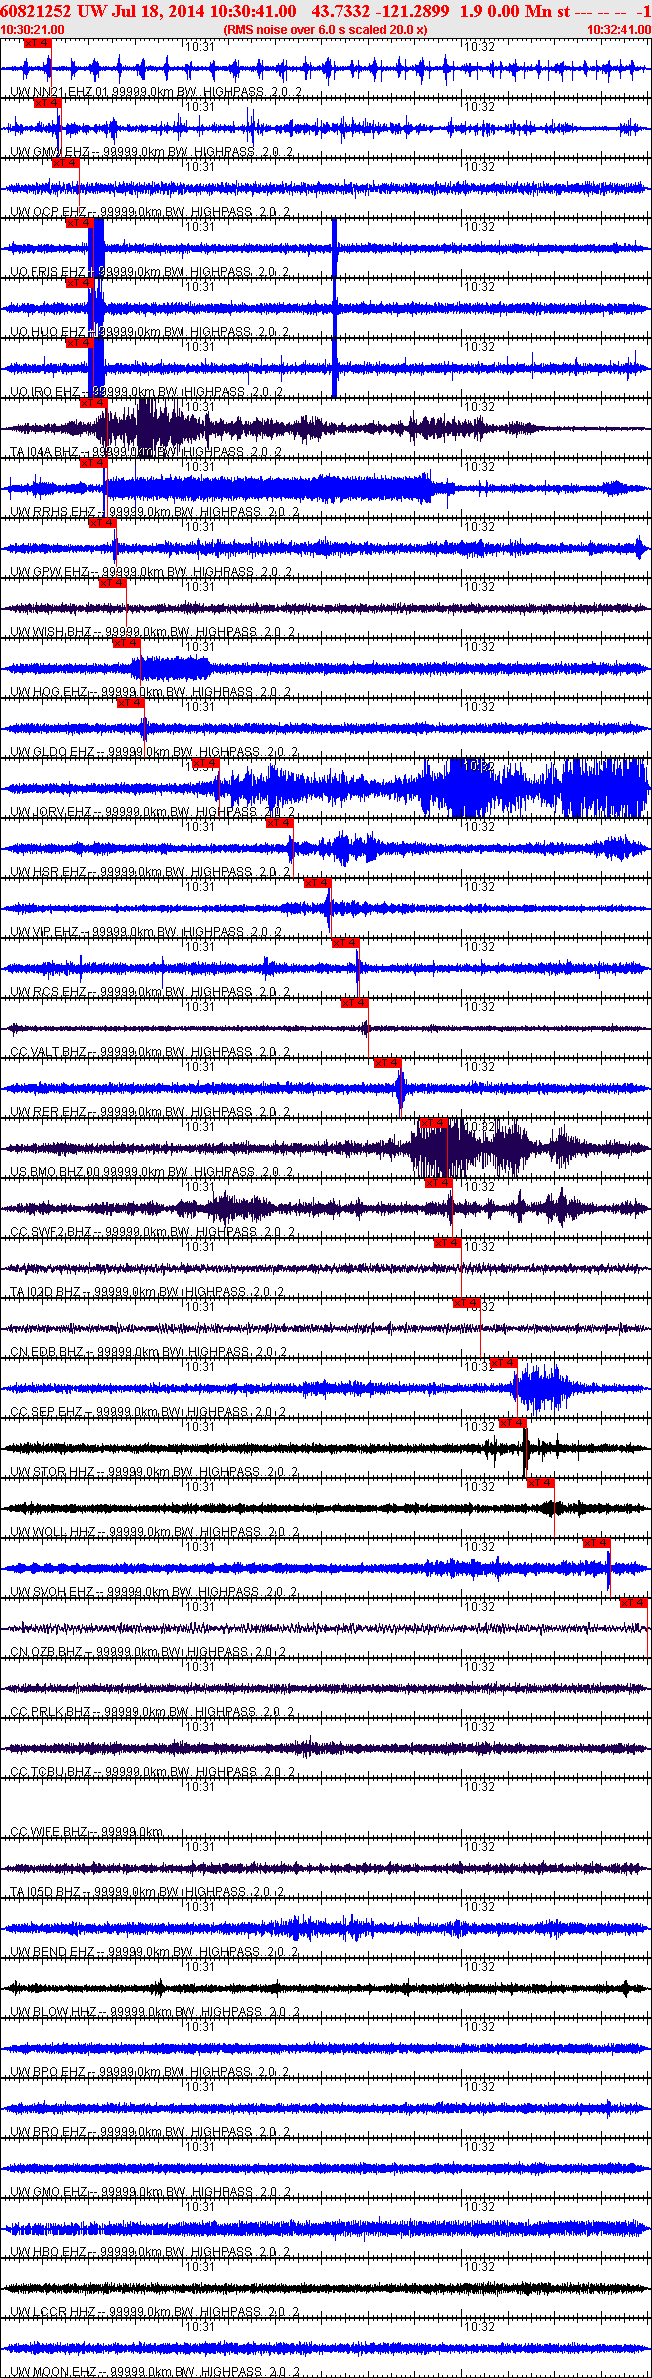Select the red pick marker on SVOH trace
The image size is (652, 2378).
pyautogui.click(x=597, y=1543)
